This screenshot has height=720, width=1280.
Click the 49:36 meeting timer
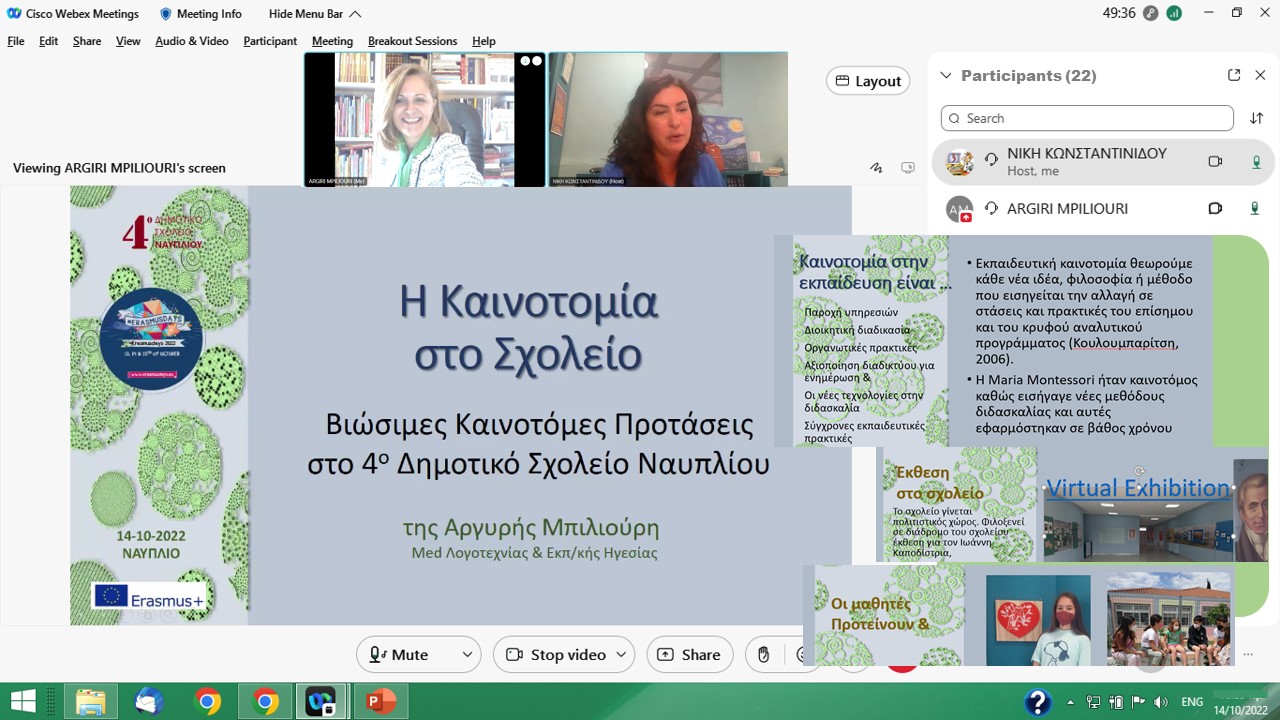click(x=1119, y=14)
